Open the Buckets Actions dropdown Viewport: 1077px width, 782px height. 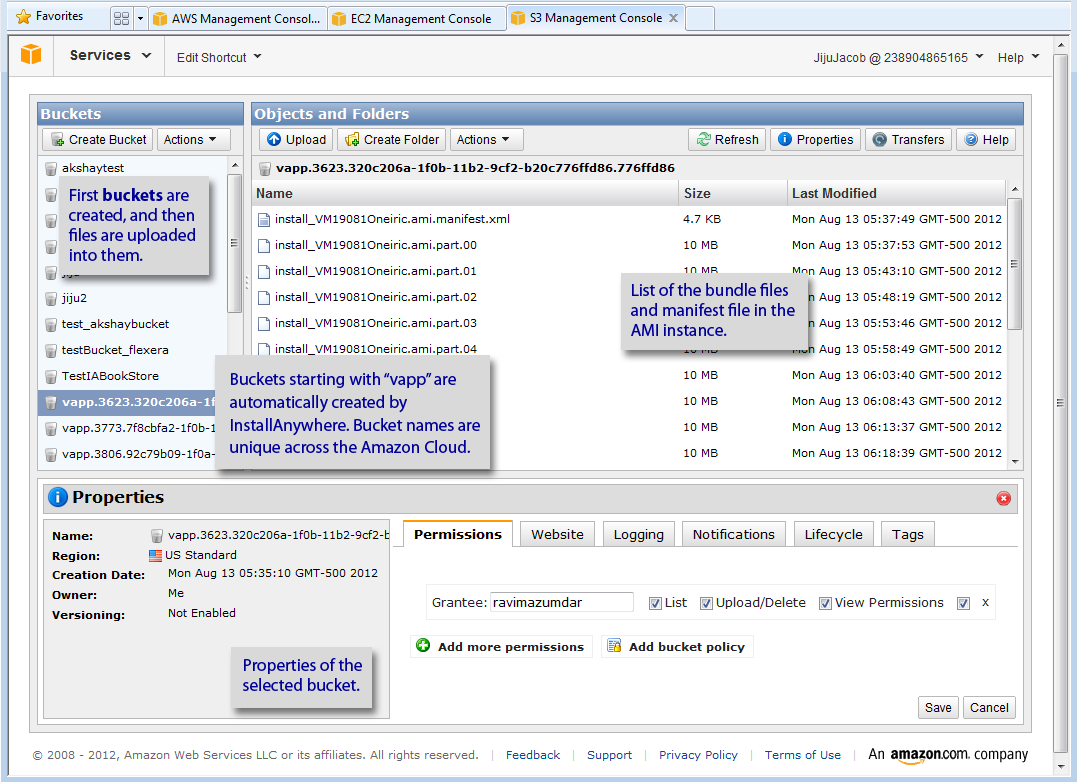click(x=192, y=140)
